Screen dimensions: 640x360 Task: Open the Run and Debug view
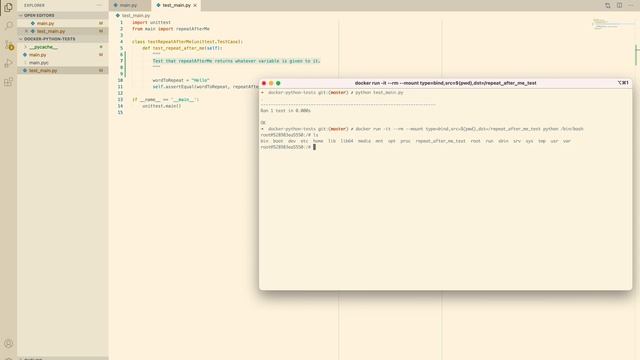tap(9, 63)
